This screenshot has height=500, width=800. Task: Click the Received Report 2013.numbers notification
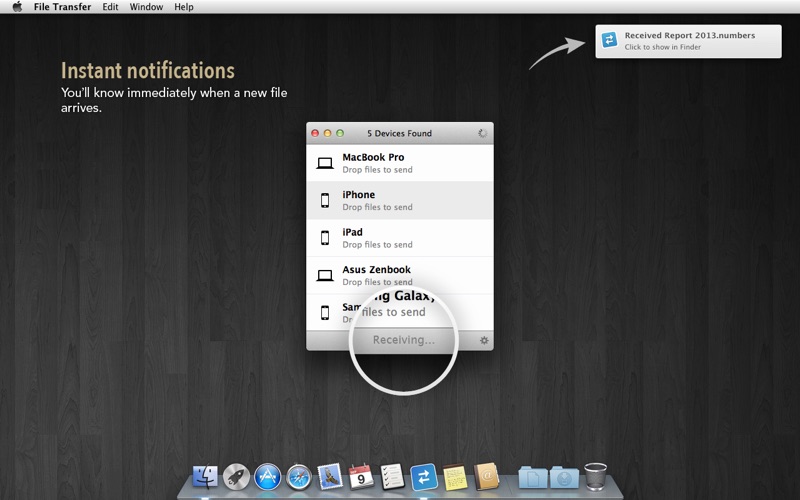(x=688, y=41)
